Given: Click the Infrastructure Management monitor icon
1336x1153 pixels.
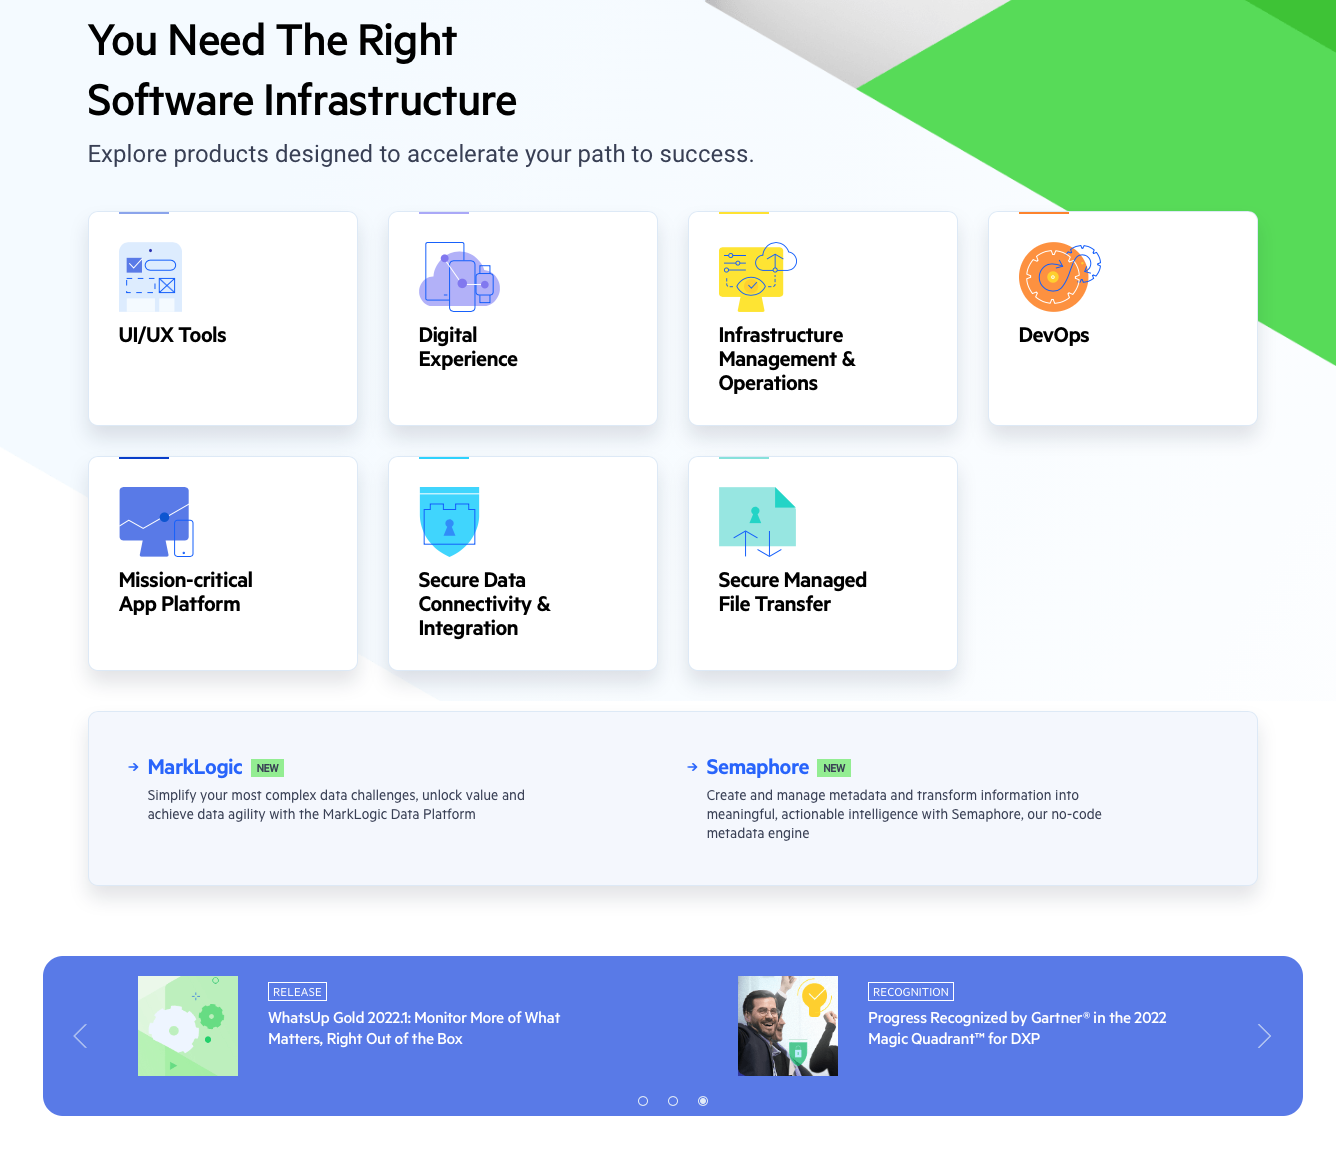Looking at the screenshot, I should (x=757, y=277).
